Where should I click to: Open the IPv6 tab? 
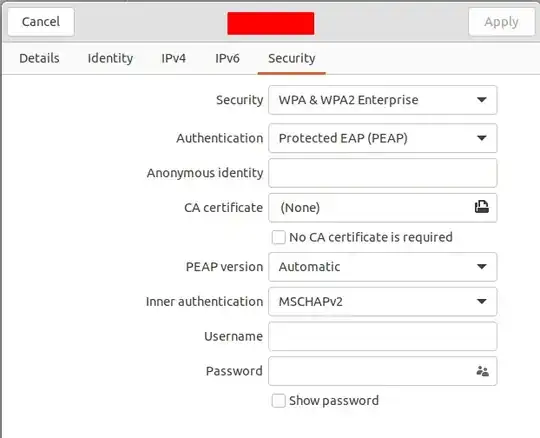[227, 58]
